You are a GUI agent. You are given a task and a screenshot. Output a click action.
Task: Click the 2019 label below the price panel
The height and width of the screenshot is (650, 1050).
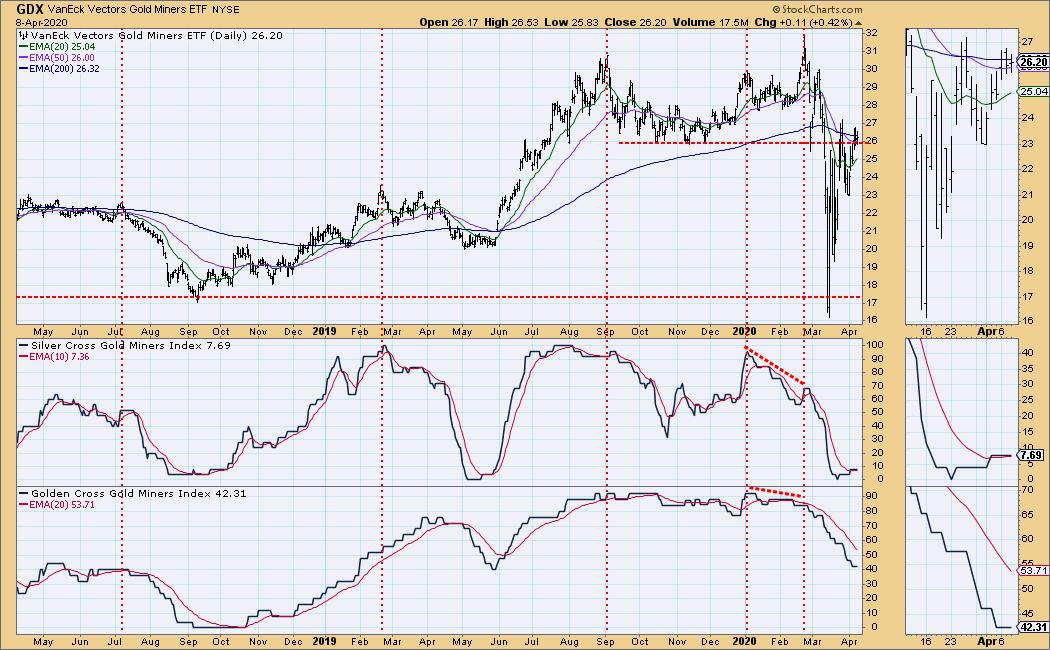tap(326, 331)
